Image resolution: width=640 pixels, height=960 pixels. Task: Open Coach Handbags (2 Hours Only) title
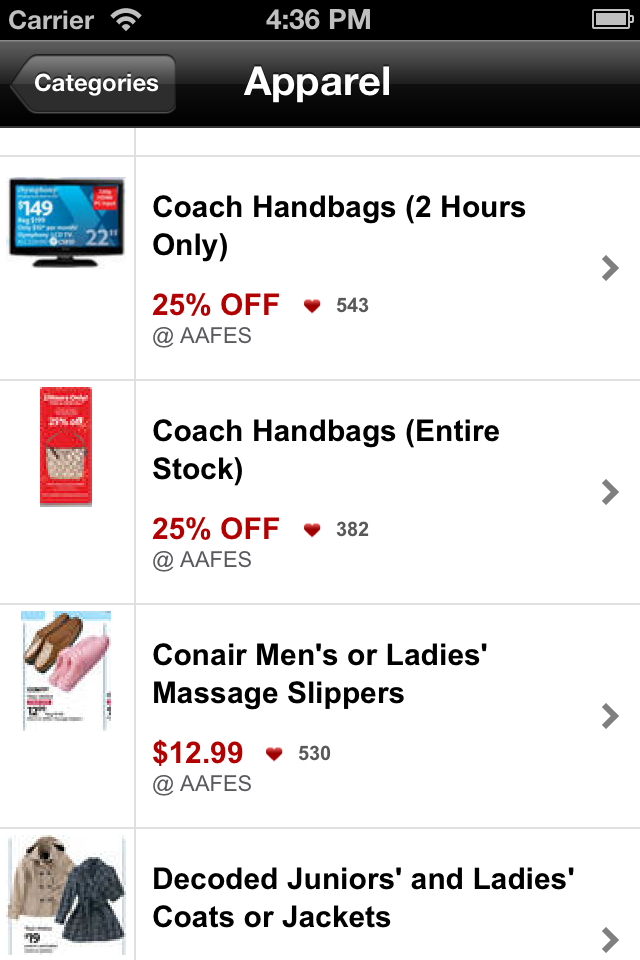pos(339,226)
